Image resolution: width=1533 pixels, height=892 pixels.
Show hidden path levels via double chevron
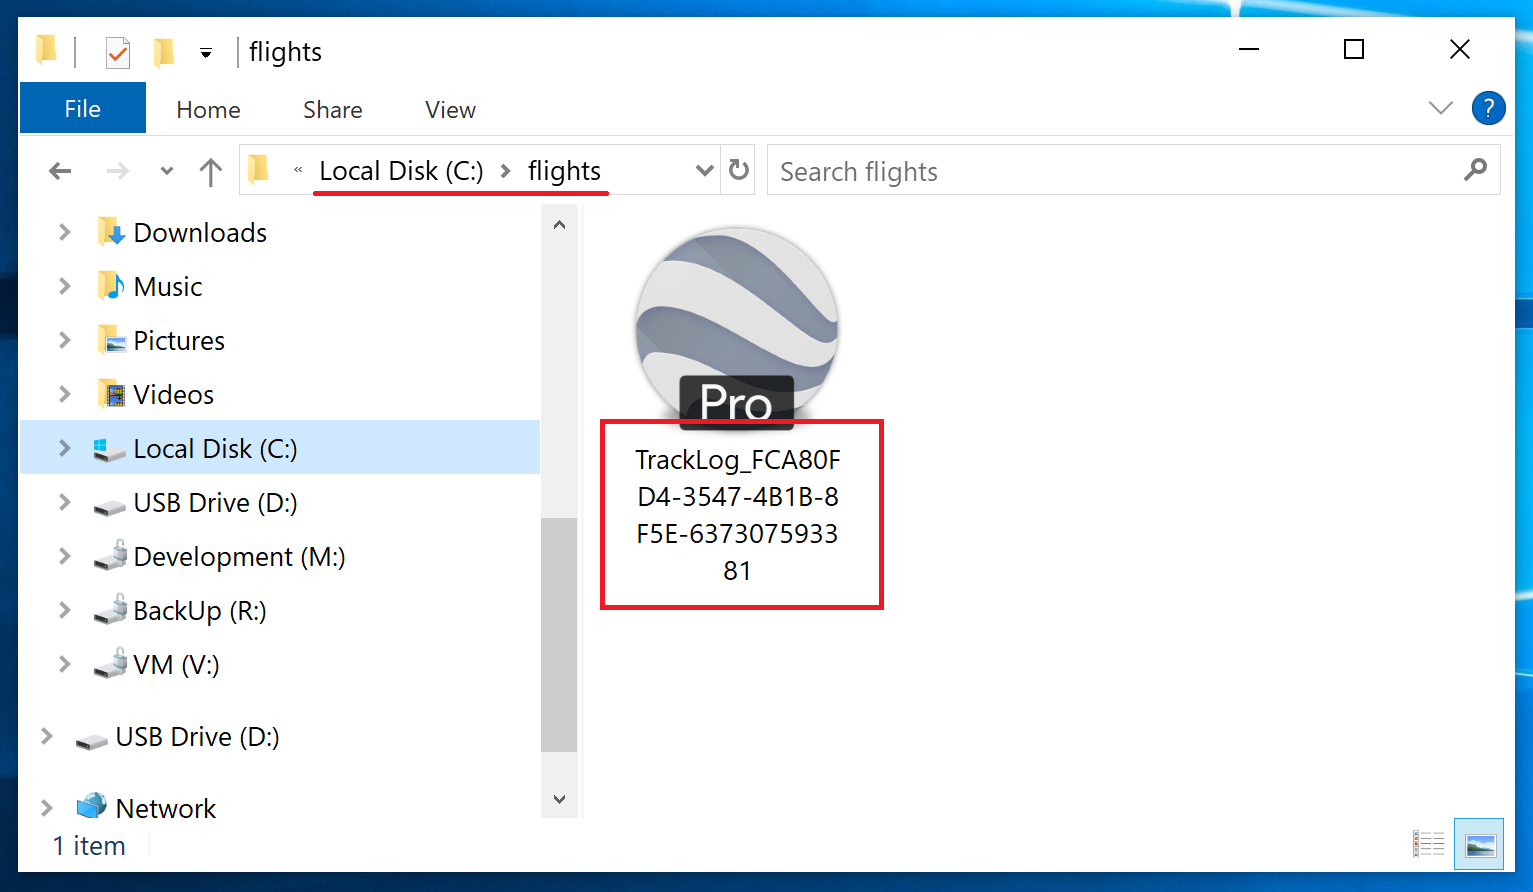point(298,170)
